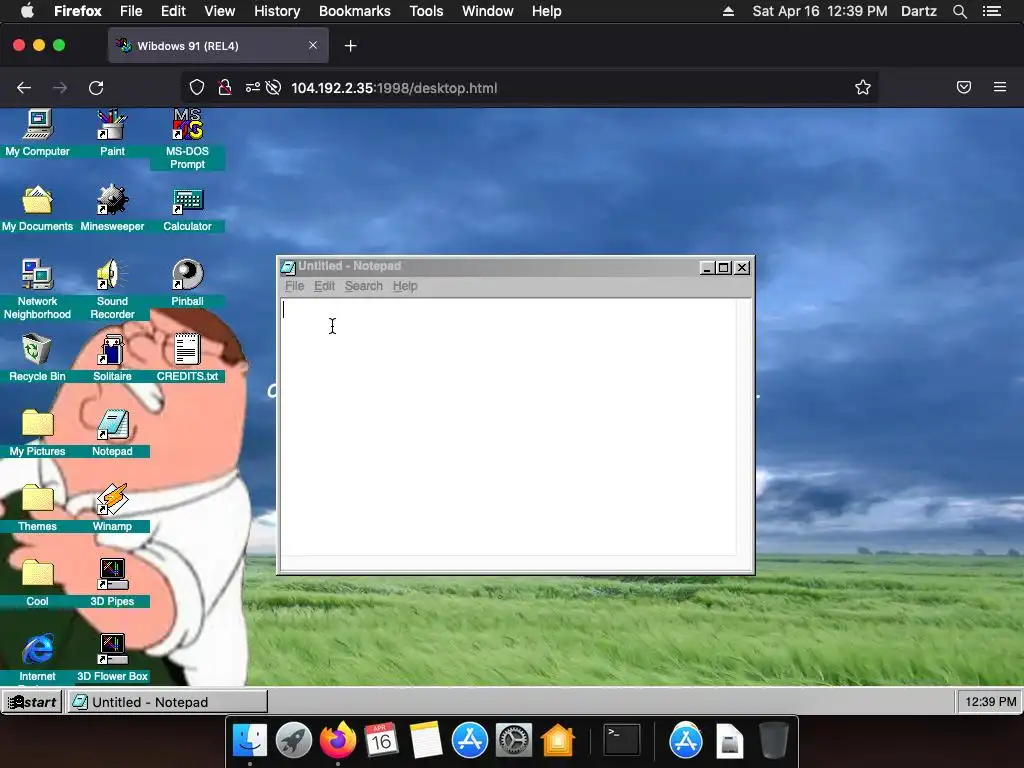Open the Apple menu
The height and width of the screenshot is (768, 1024).
[27, 10]
